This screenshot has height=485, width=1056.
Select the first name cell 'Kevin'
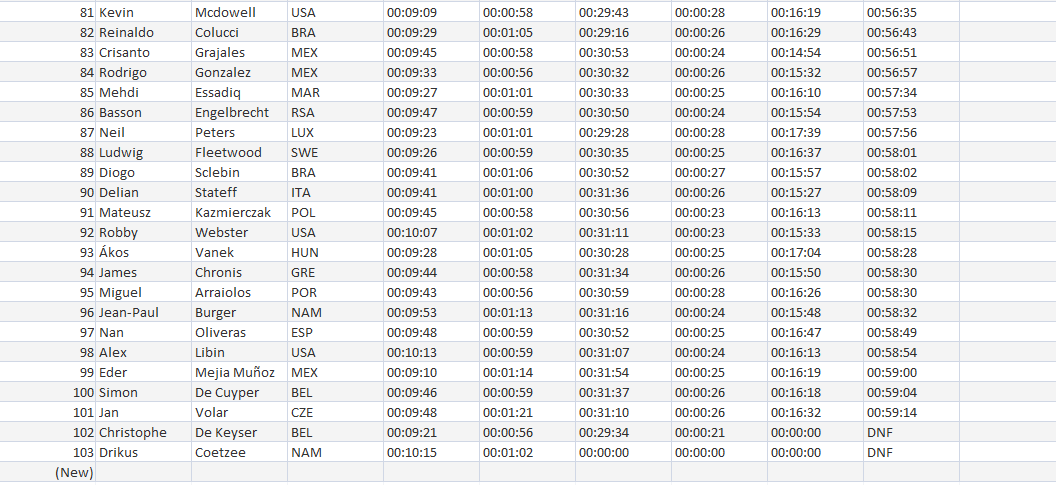point(143,12)
